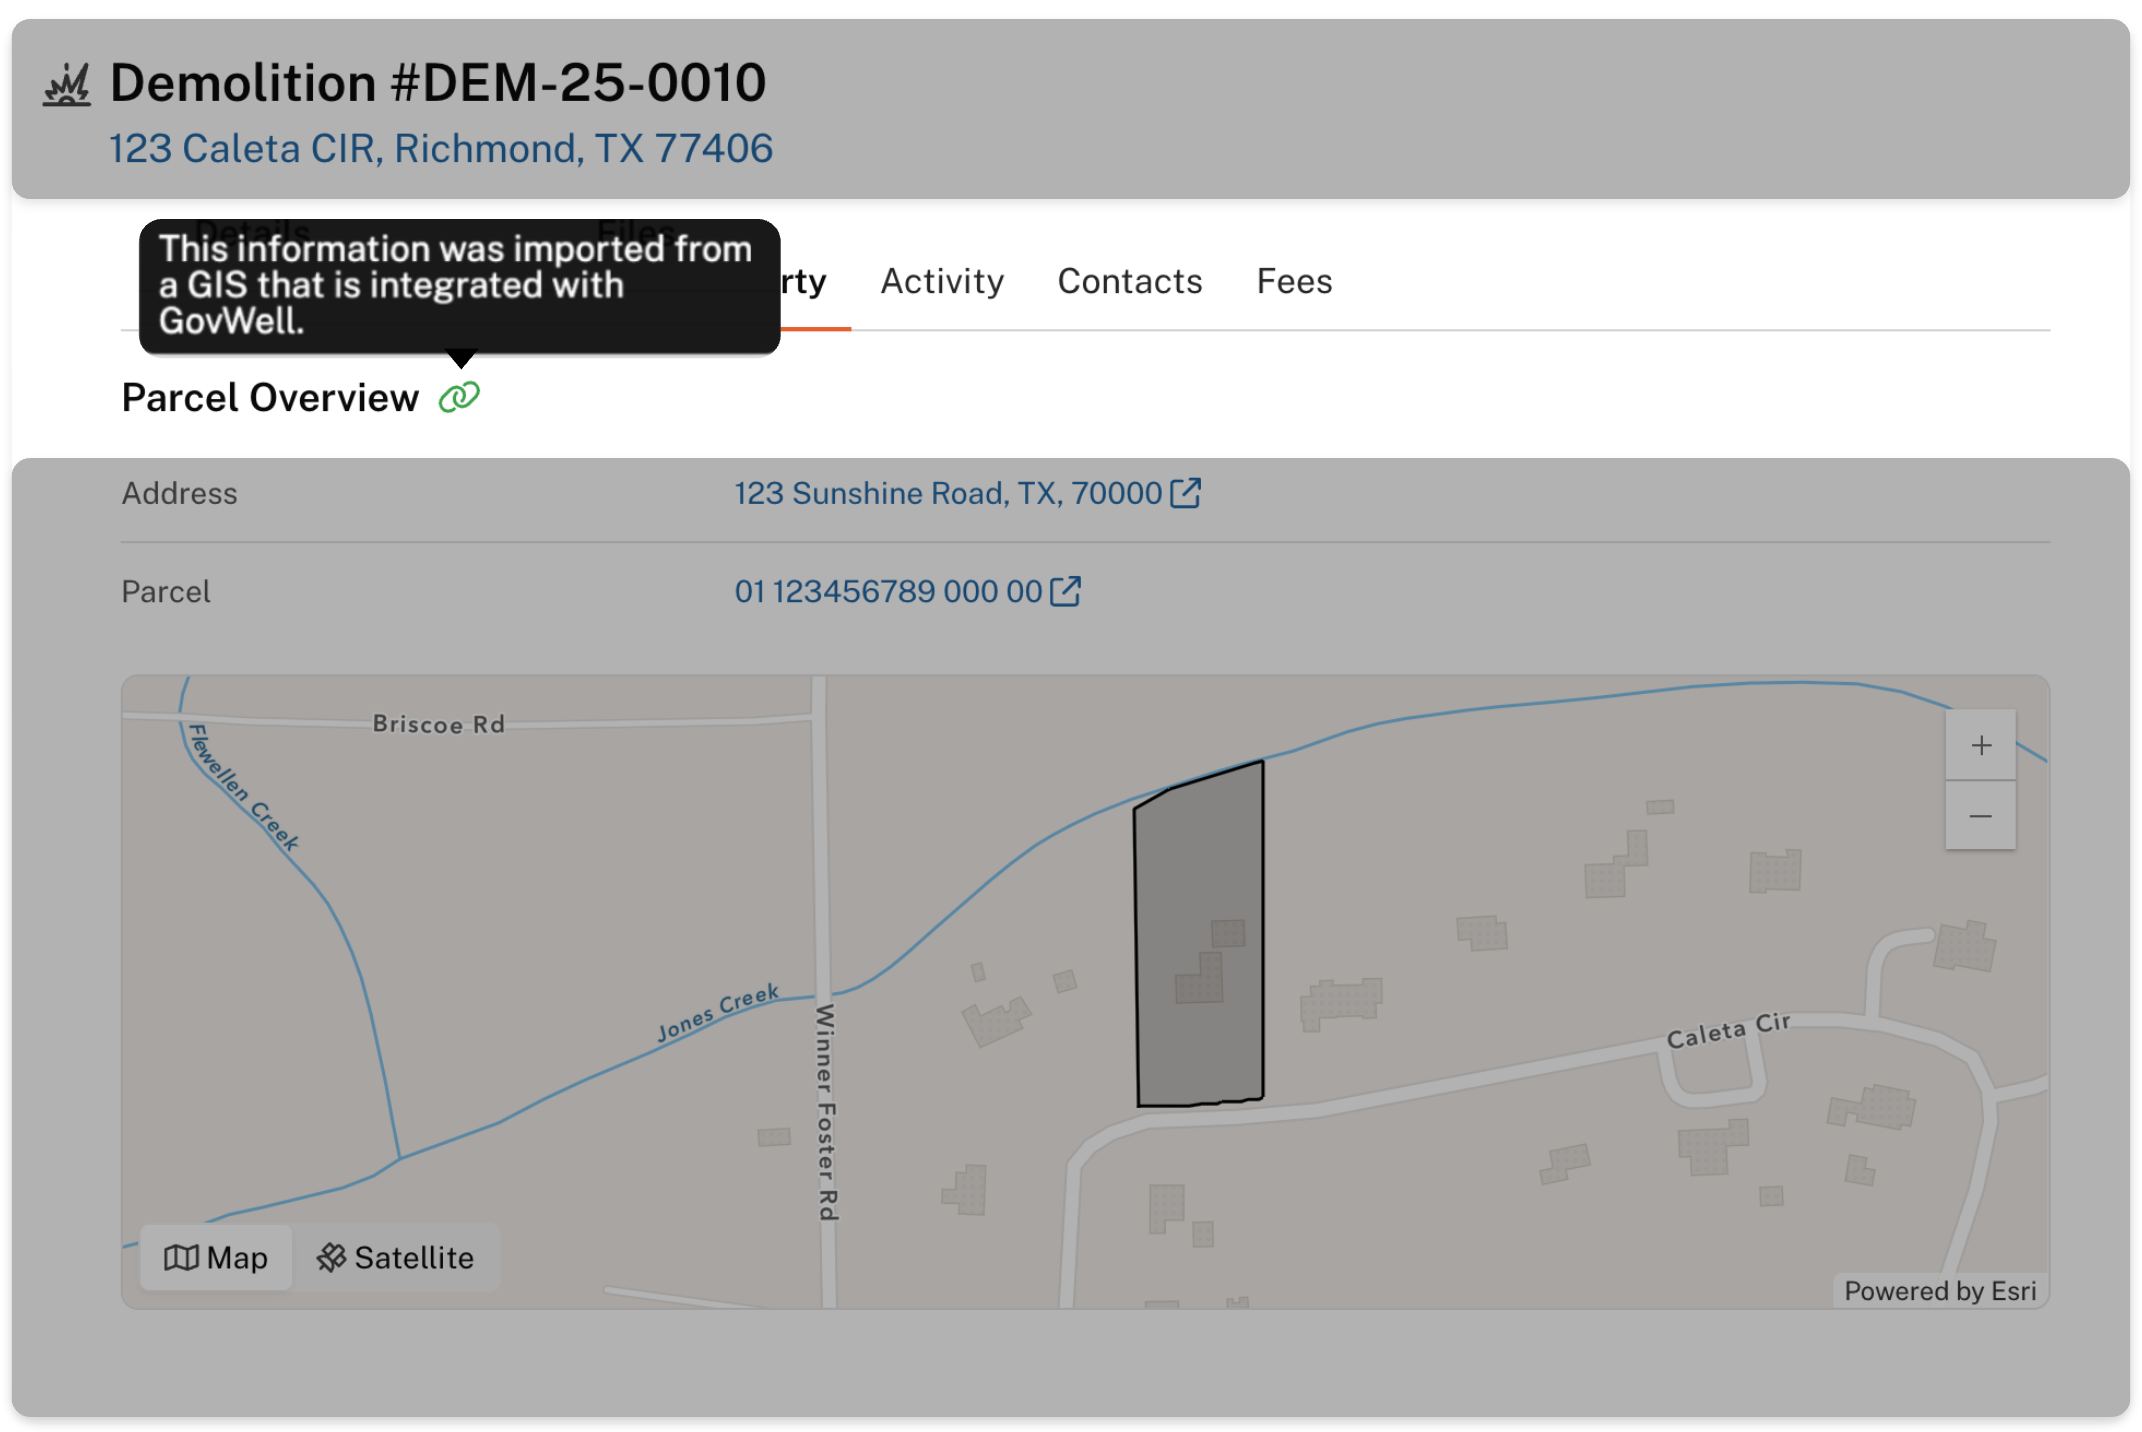Click the Caleta Cir street label on map
The height and width of the screenshot is (1432, 2142).
[x=1727, y=1030]
